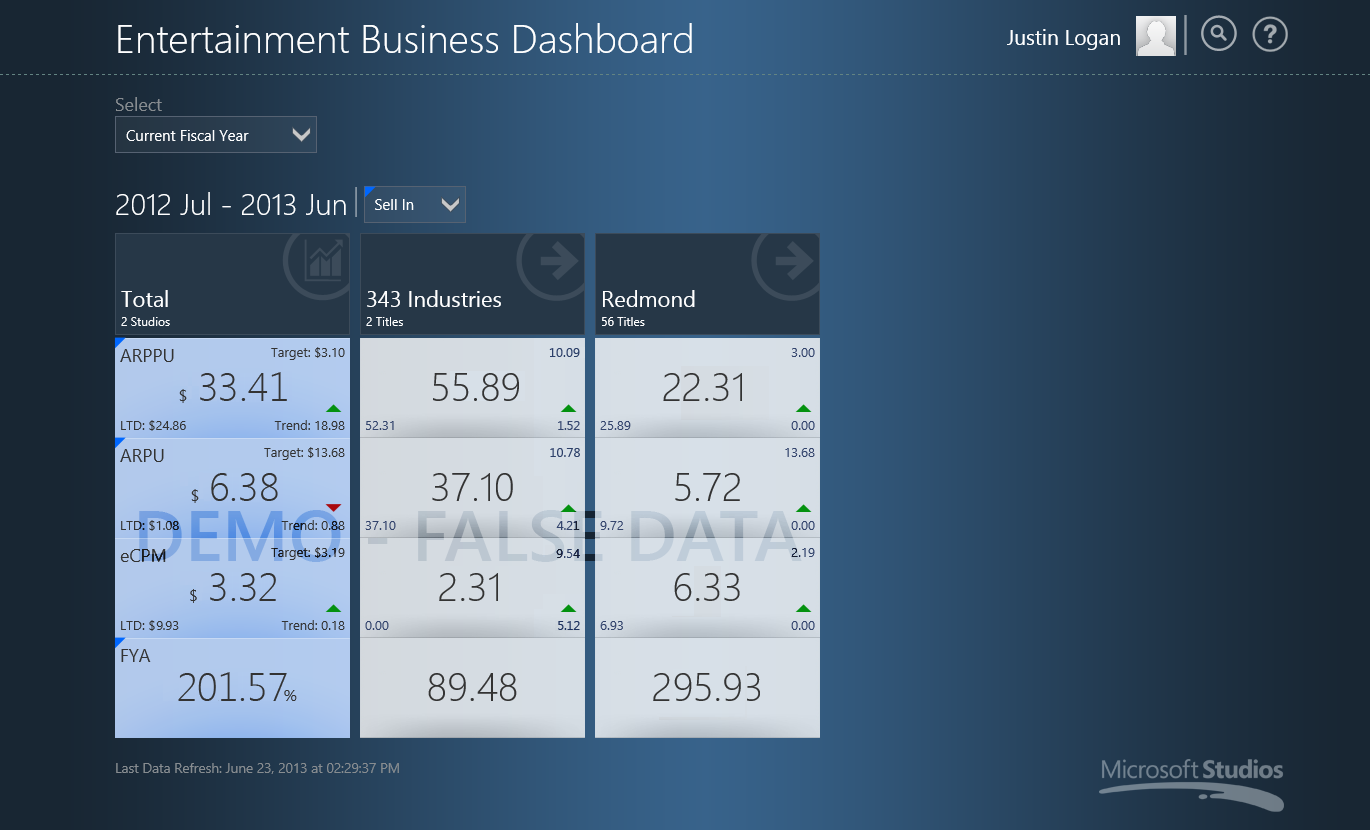Click the Trend: 0.18 label
The width and height of the screenshot is (1370, 830).
[313, 625]
